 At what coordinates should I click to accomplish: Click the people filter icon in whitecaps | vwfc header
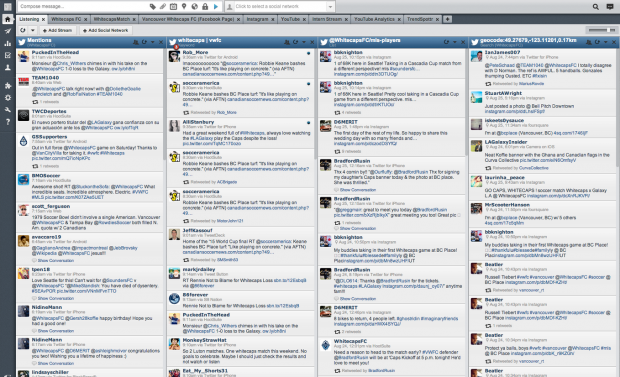coord(287,42)
